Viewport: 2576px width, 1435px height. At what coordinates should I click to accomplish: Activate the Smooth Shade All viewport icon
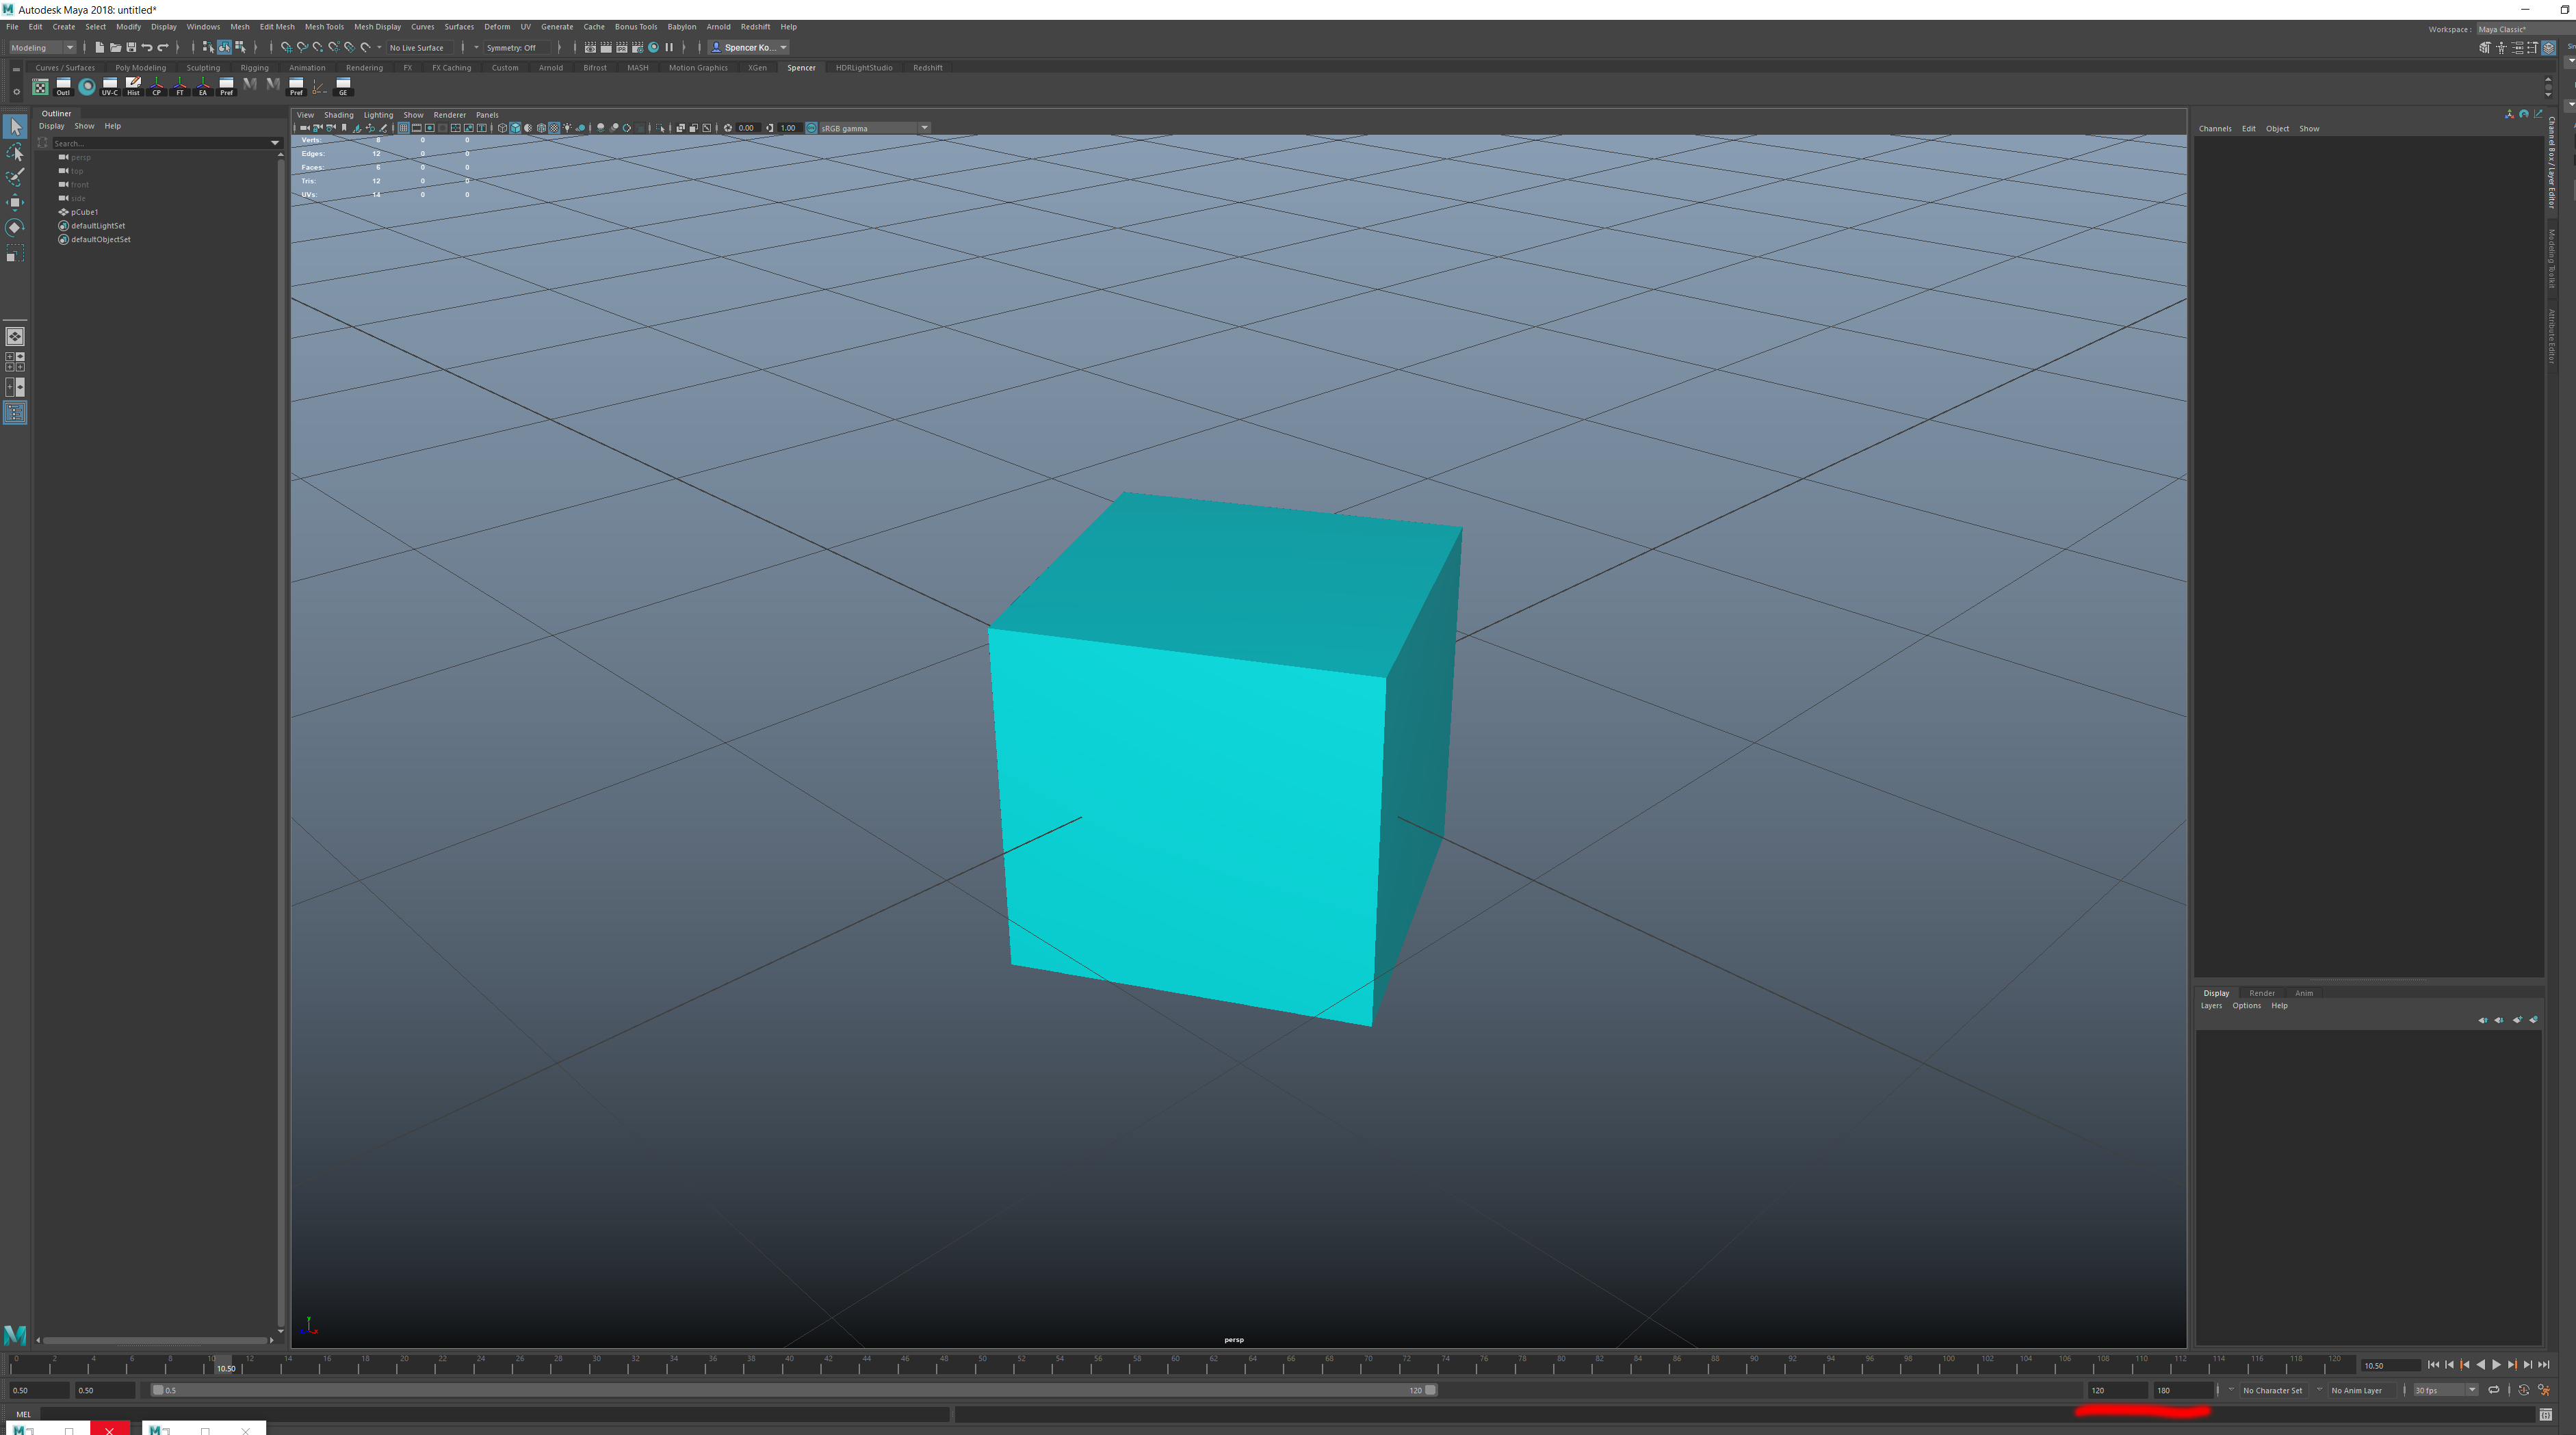pyautogui.click(x=515, y=128)
